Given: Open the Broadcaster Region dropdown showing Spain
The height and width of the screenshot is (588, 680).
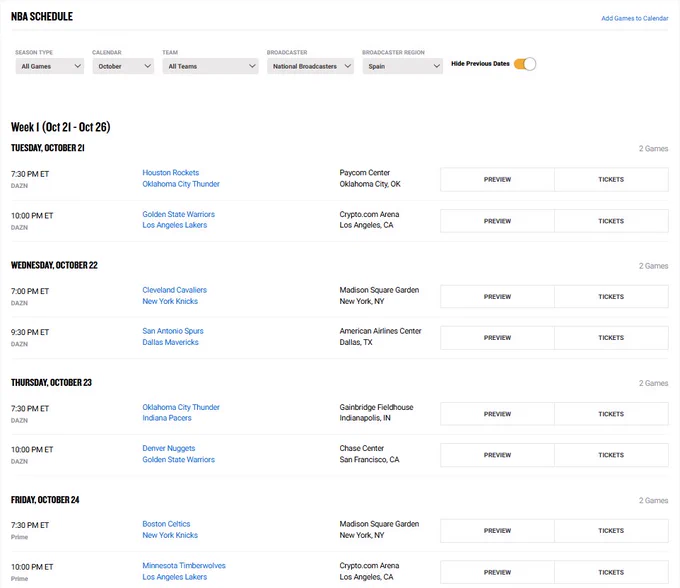Looking at the screenshot, I should (x=402, y=66).
